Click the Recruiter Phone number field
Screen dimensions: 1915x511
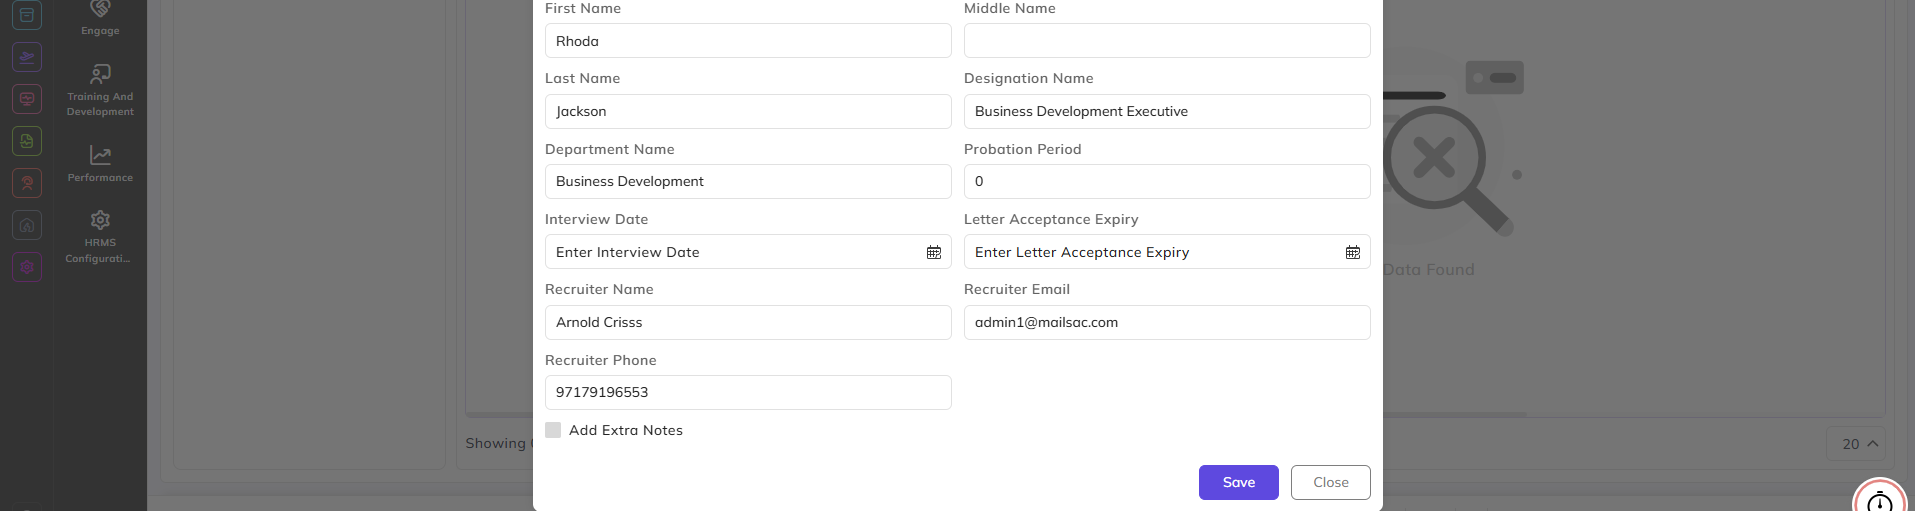click(748, 392)
